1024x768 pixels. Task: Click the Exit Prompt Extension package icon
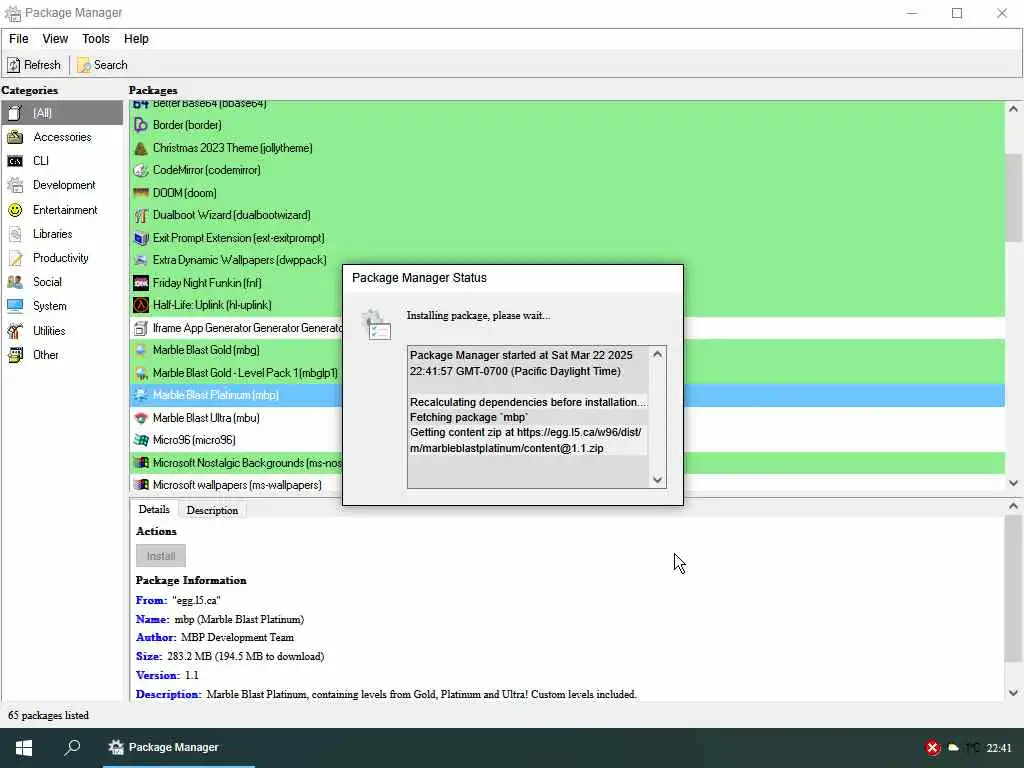point(140,238)
